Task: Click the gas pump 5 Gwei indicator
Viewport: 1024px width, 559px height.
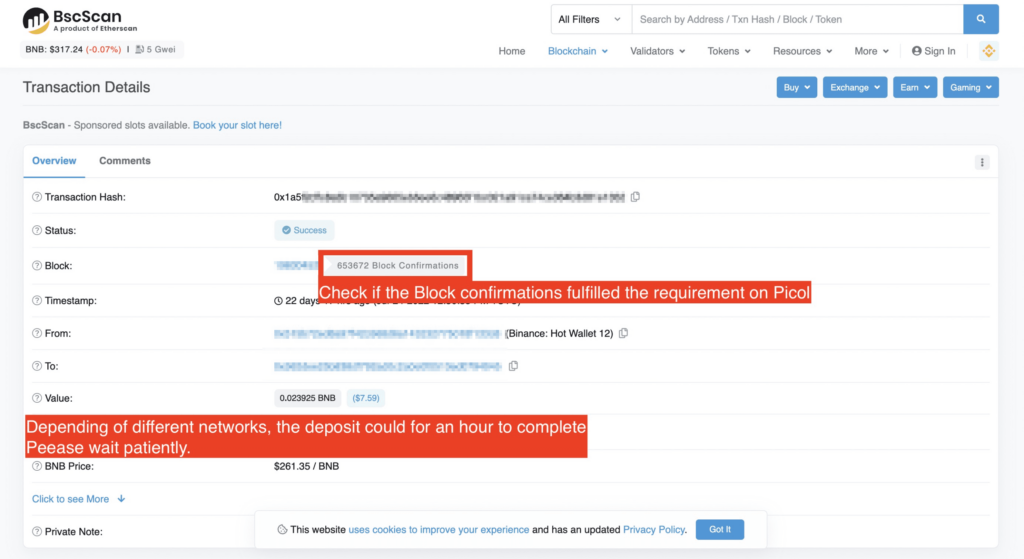Action: point(155,49)
